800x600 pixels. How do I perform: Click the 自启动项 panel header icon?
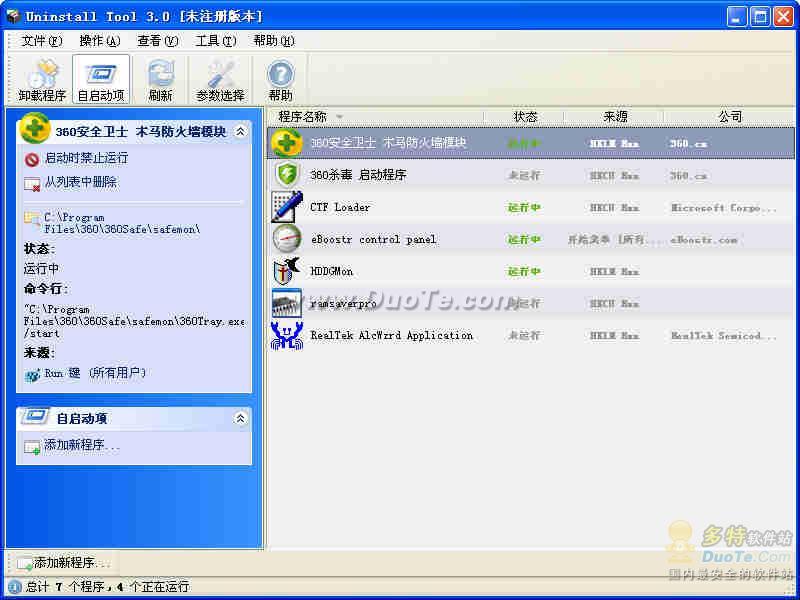coord(35,416)
